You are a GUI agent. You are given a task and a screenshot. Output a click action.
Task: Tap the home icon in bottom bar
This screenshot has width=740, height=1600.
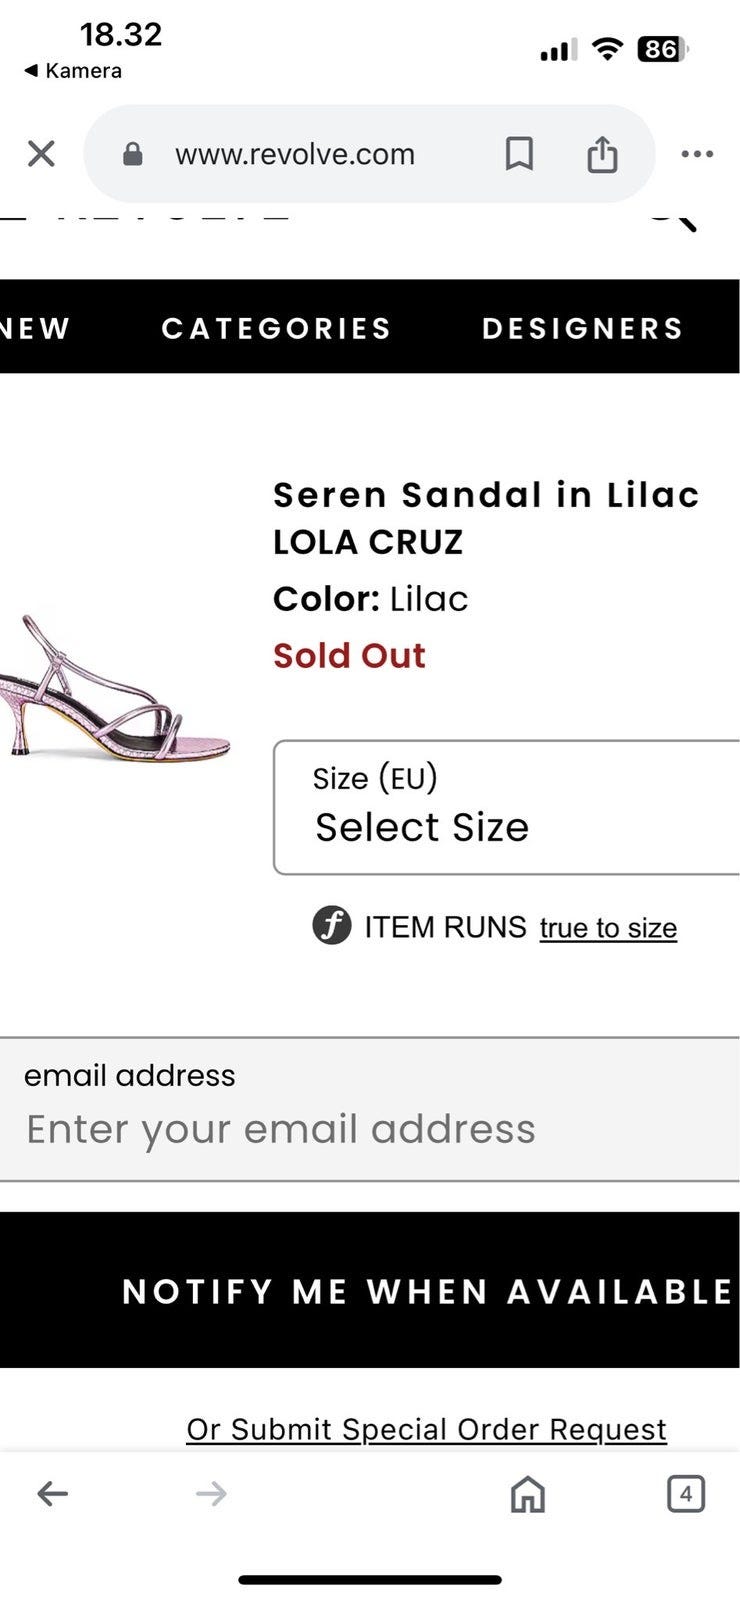[528, 1494]
